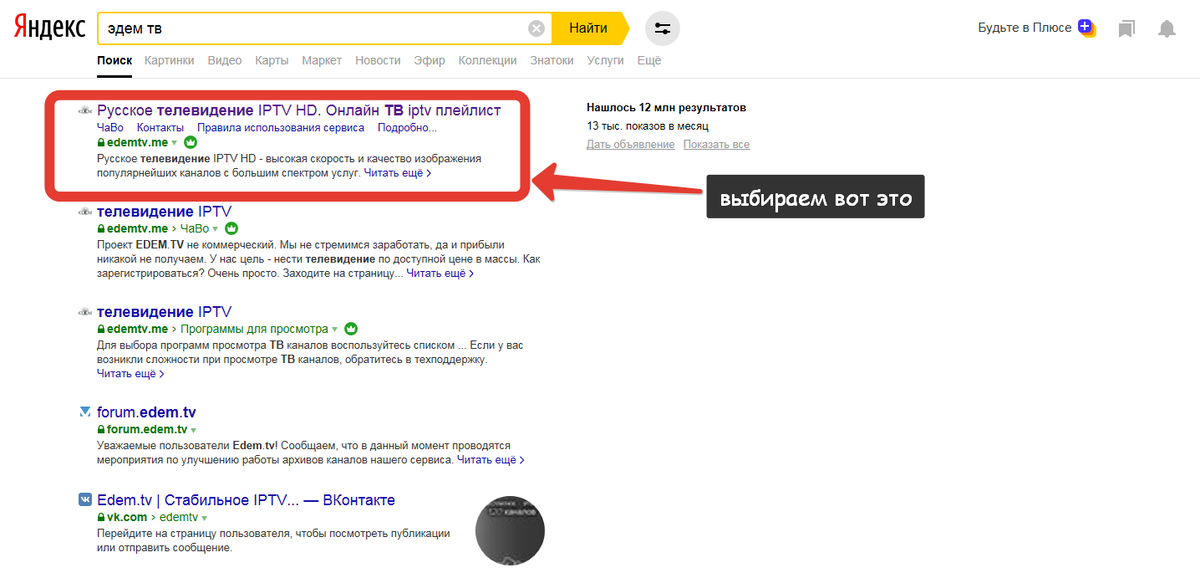Click favicon of the Русское телевидение IPTV HD result
1200x573 pixels.
point(85,111)
